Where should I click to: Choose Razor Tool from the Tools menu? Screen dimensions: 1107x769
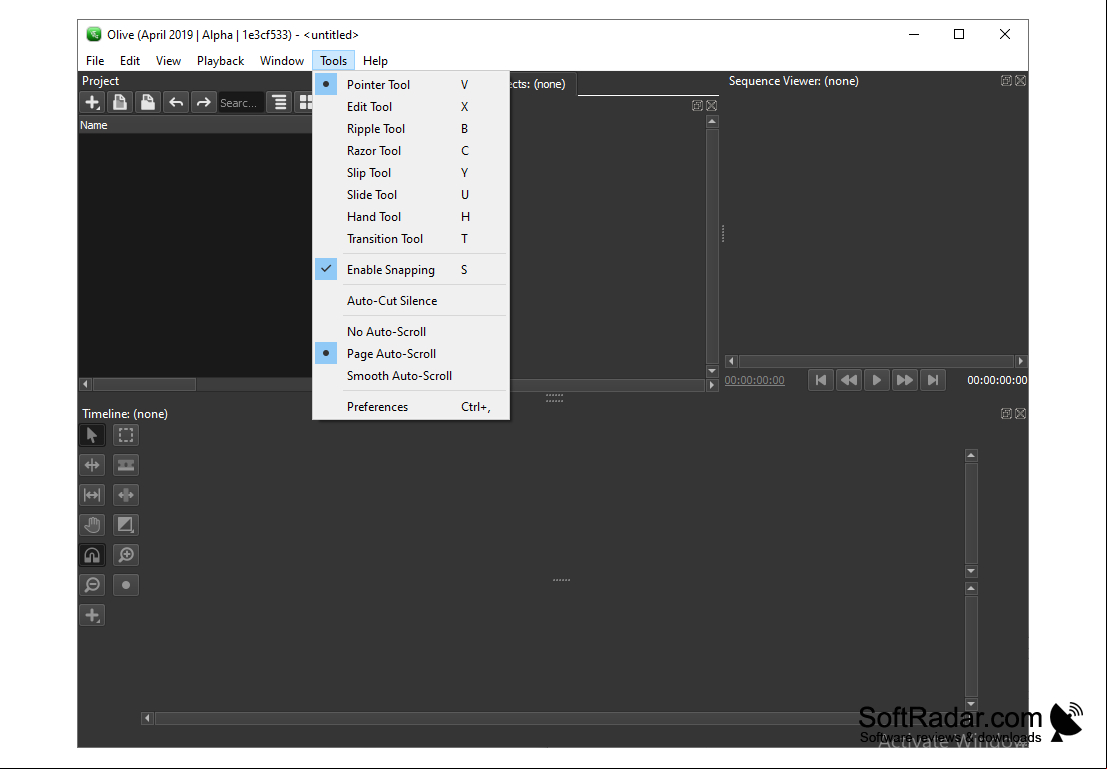pos(410,150)
